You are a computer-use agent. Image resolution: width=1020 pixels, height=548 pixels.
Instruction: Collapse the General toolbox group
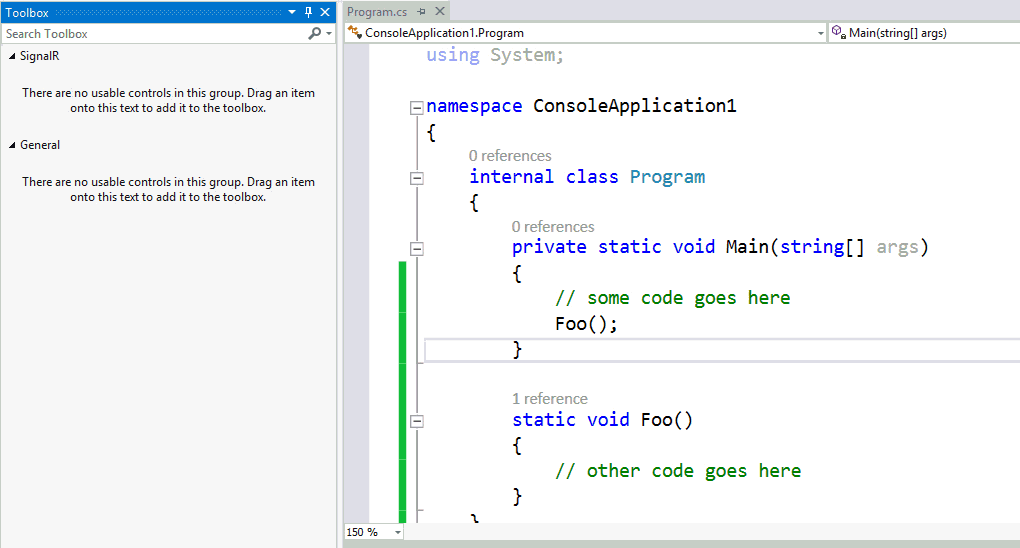(12, 146)
